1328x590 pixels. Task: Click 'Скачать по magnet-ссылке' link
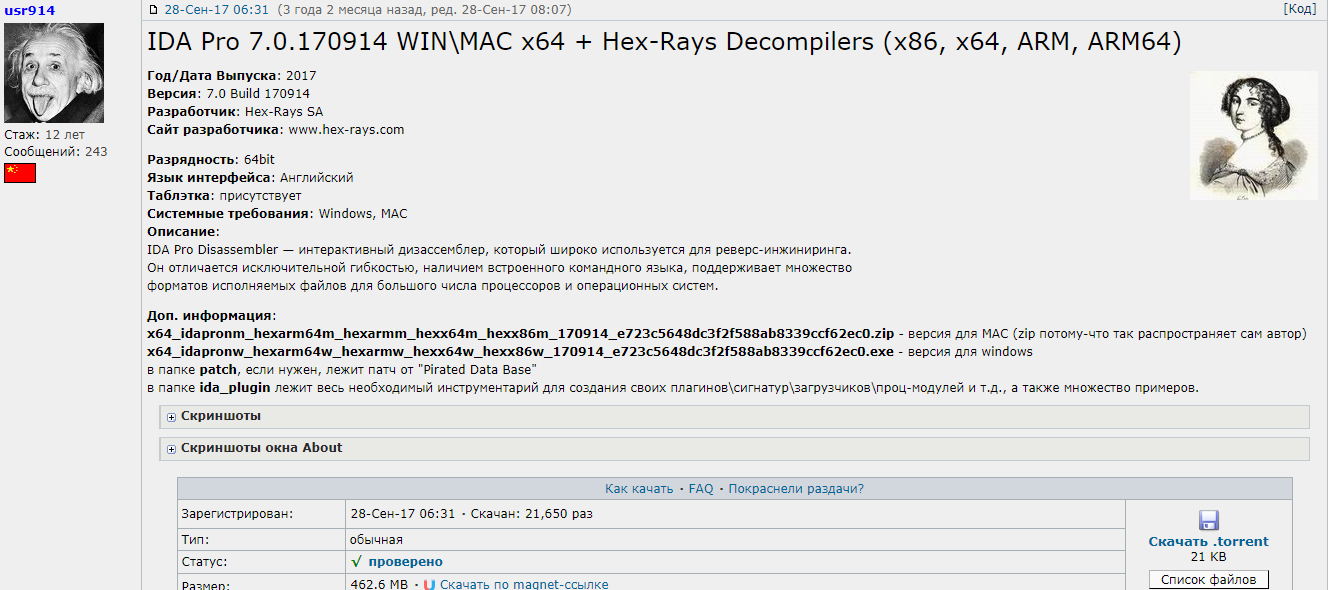pyautogui.click(x=524, y=585)
